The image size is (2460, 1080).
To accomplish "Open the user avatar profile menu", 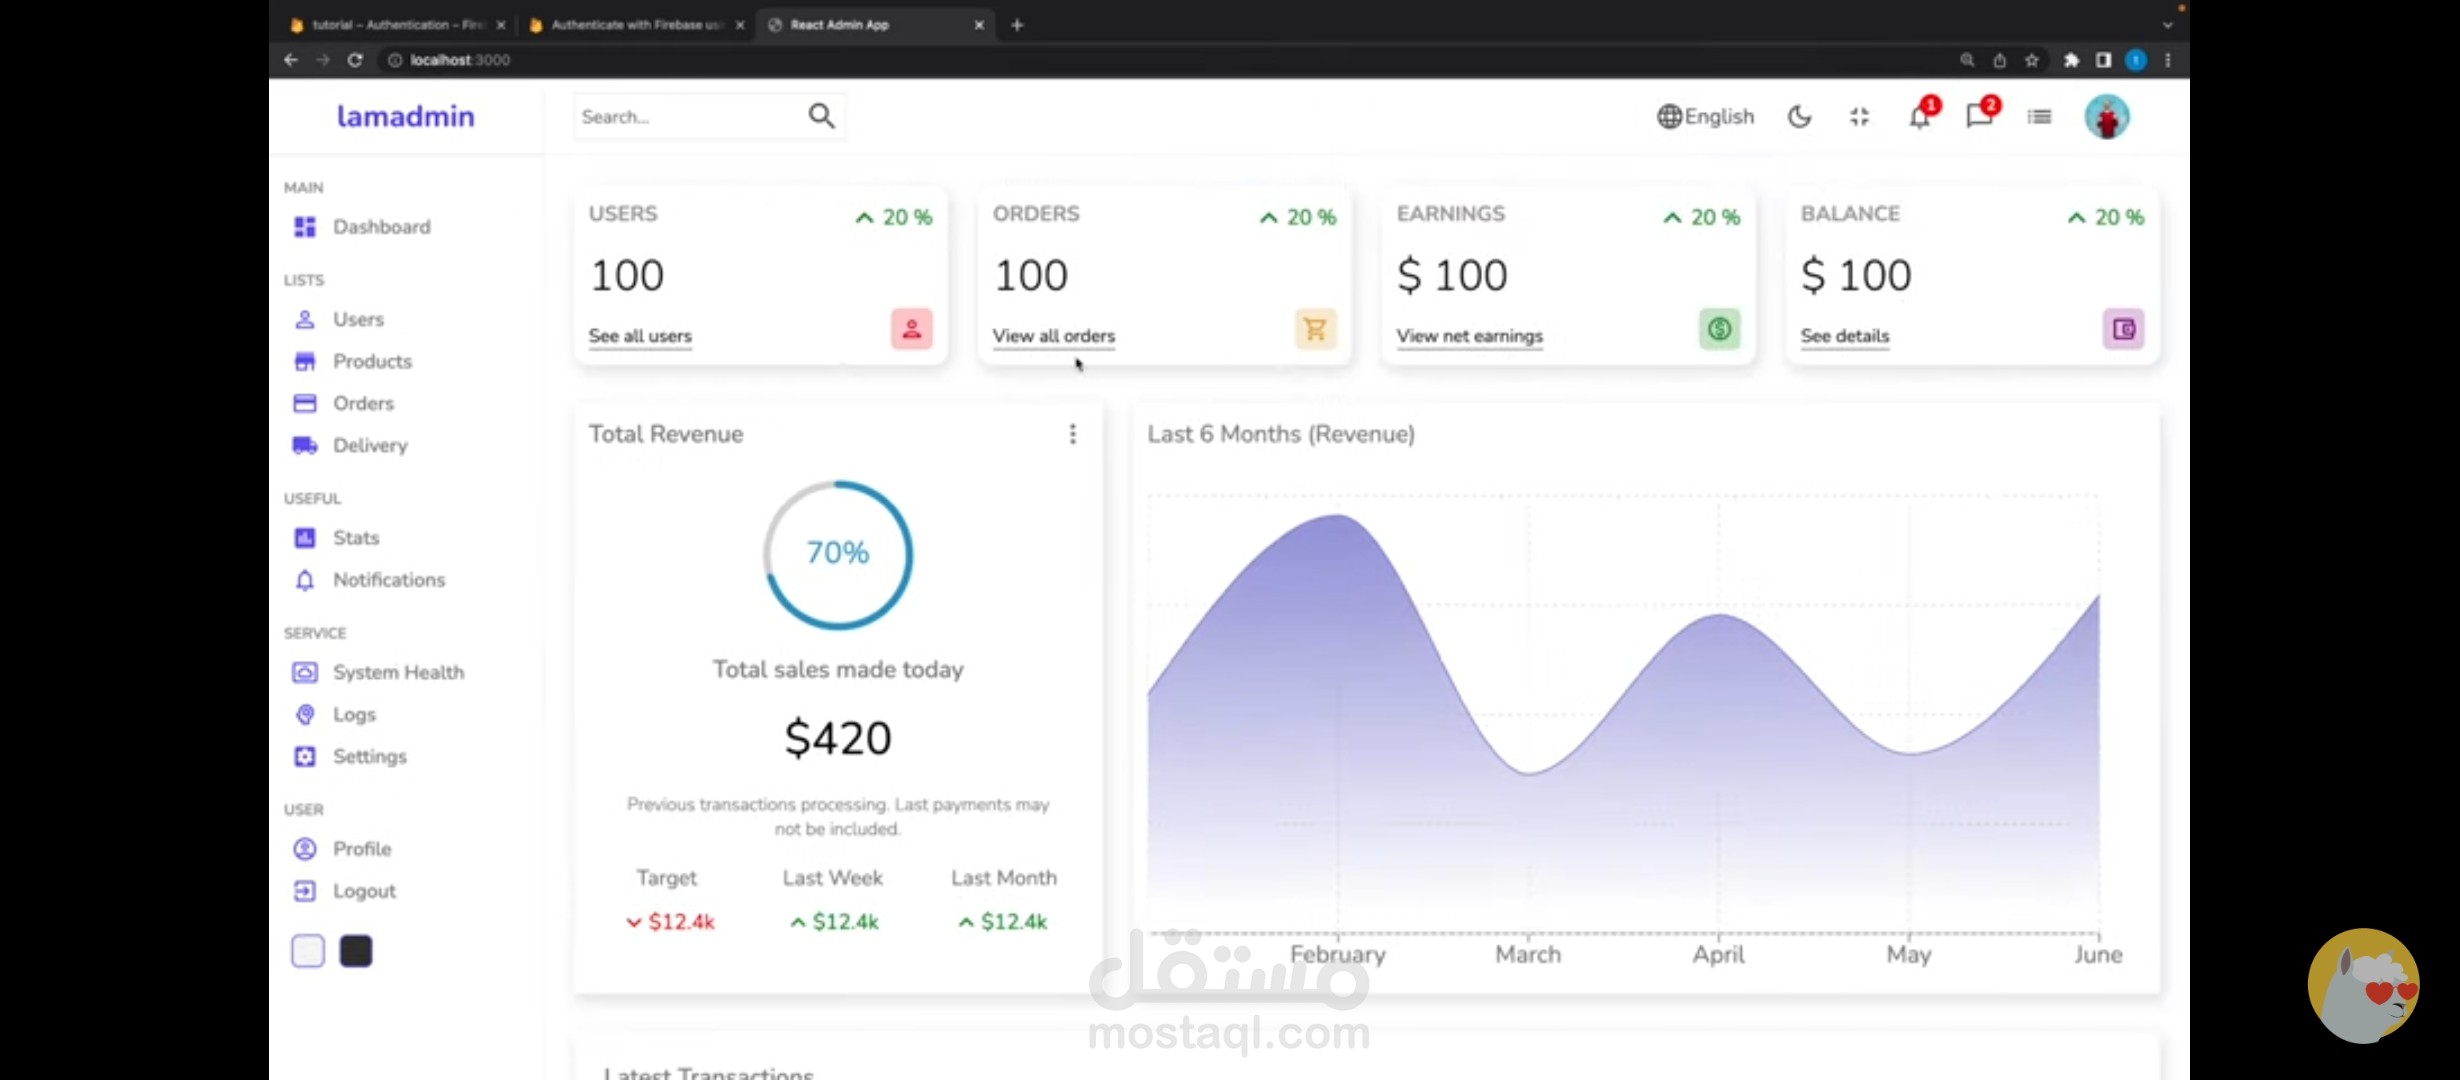I will point(2107,117).
